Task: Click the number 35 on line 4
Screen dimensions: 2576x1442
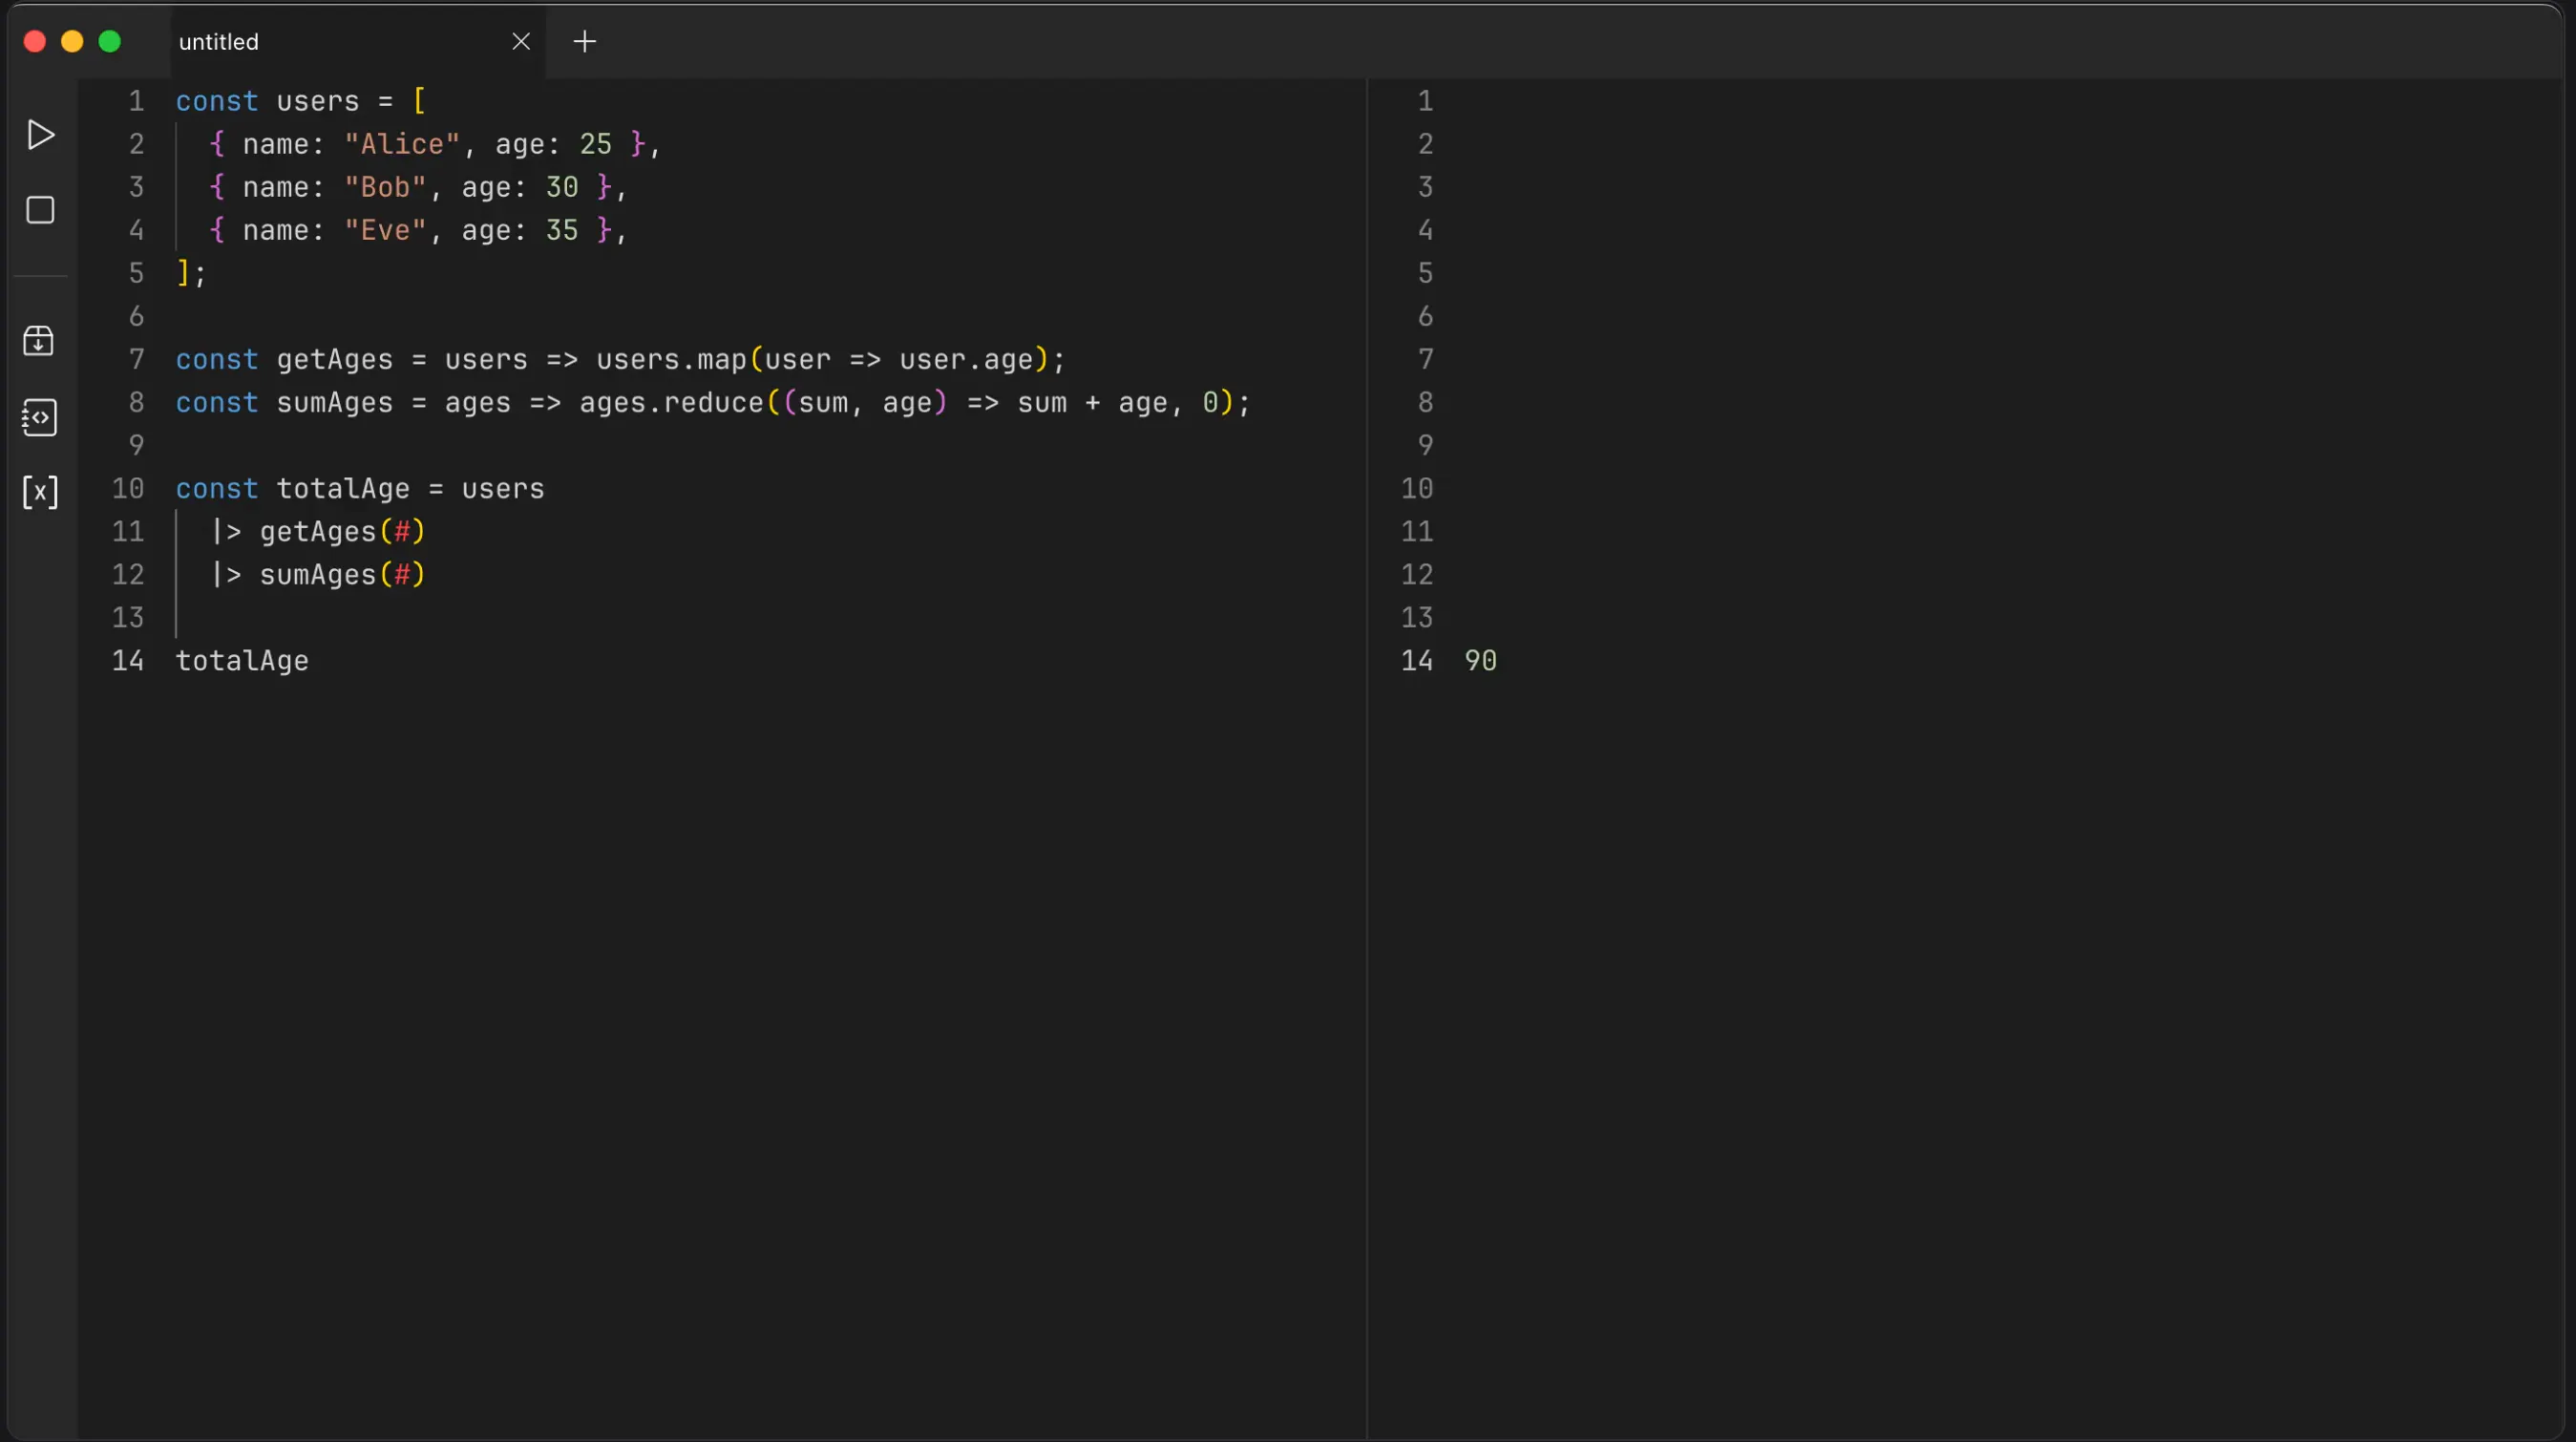Action: pyautogui.click(x=562, y=230)
